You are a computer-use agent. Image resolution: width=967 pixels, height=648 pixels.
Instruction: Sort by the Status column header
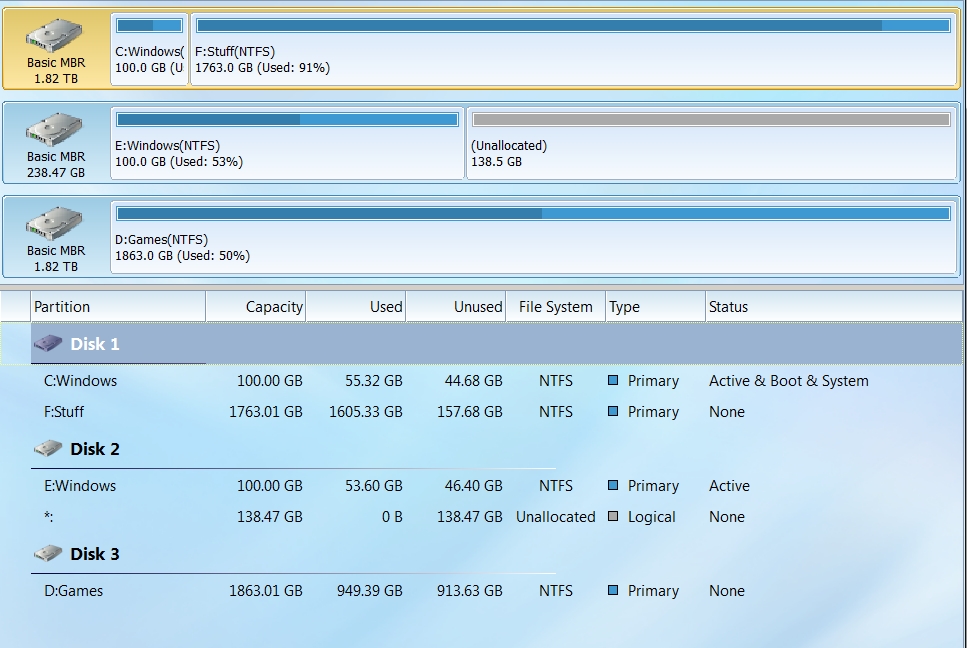(x=834, y=306)
